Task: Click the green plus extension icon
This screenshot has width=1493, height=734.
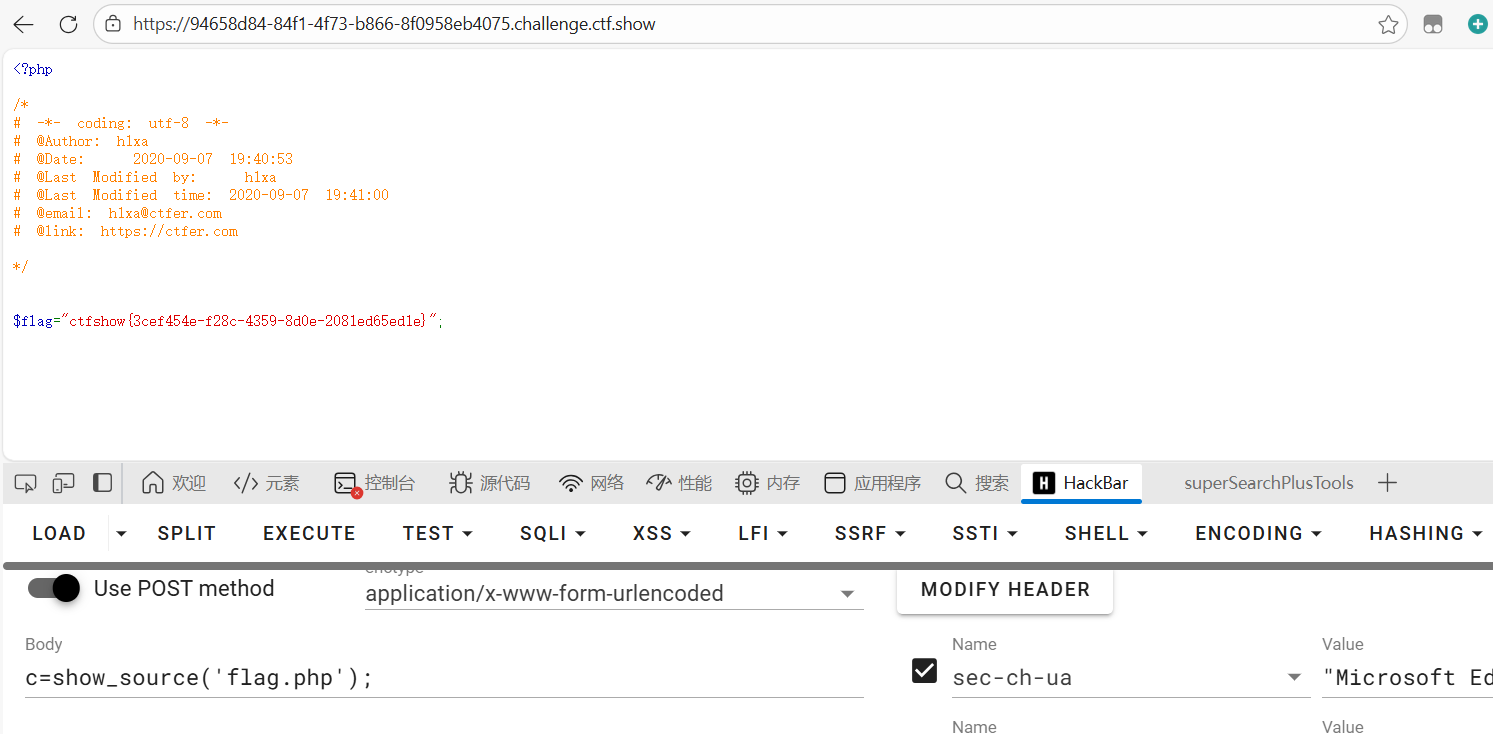Action: point(1477,24)
